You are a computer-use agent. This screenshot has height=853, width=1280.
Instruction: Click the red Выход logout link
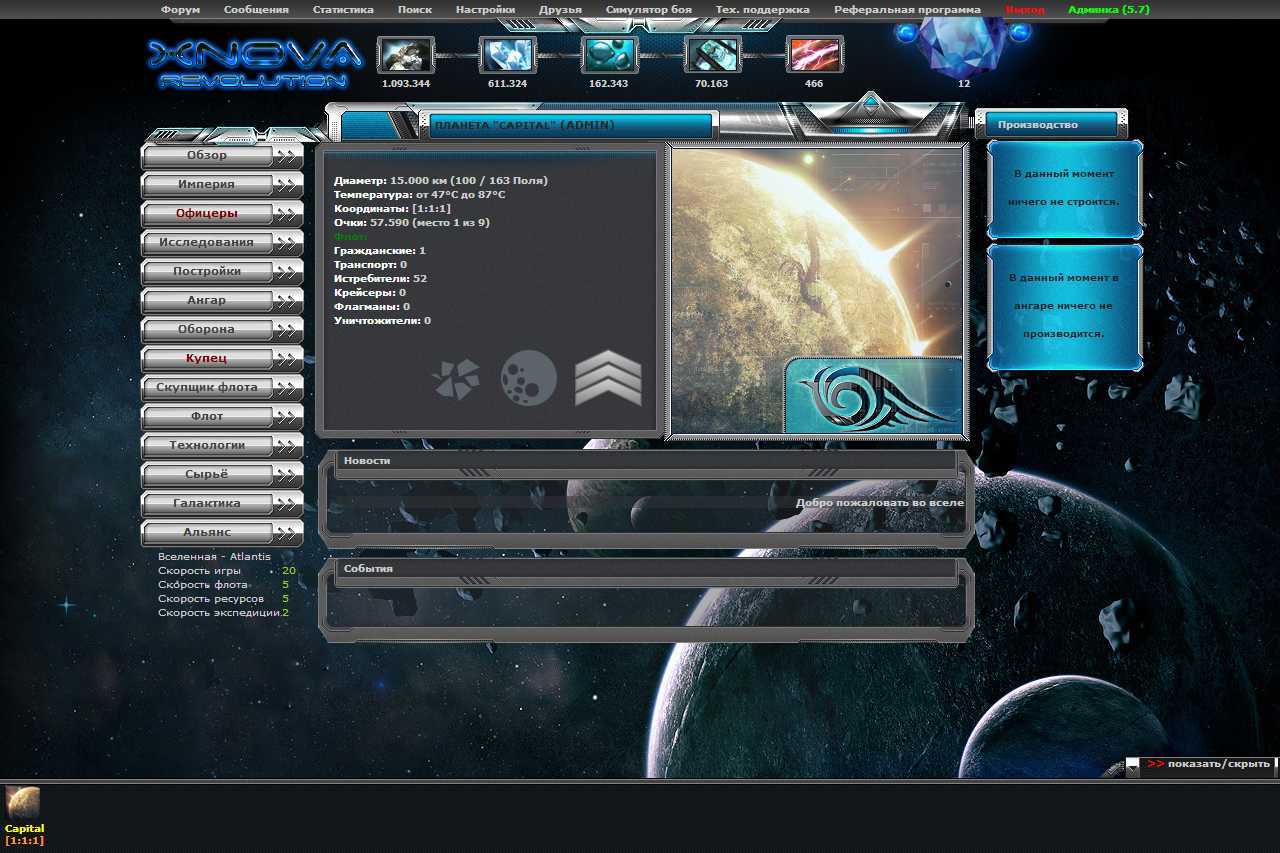1025,10
